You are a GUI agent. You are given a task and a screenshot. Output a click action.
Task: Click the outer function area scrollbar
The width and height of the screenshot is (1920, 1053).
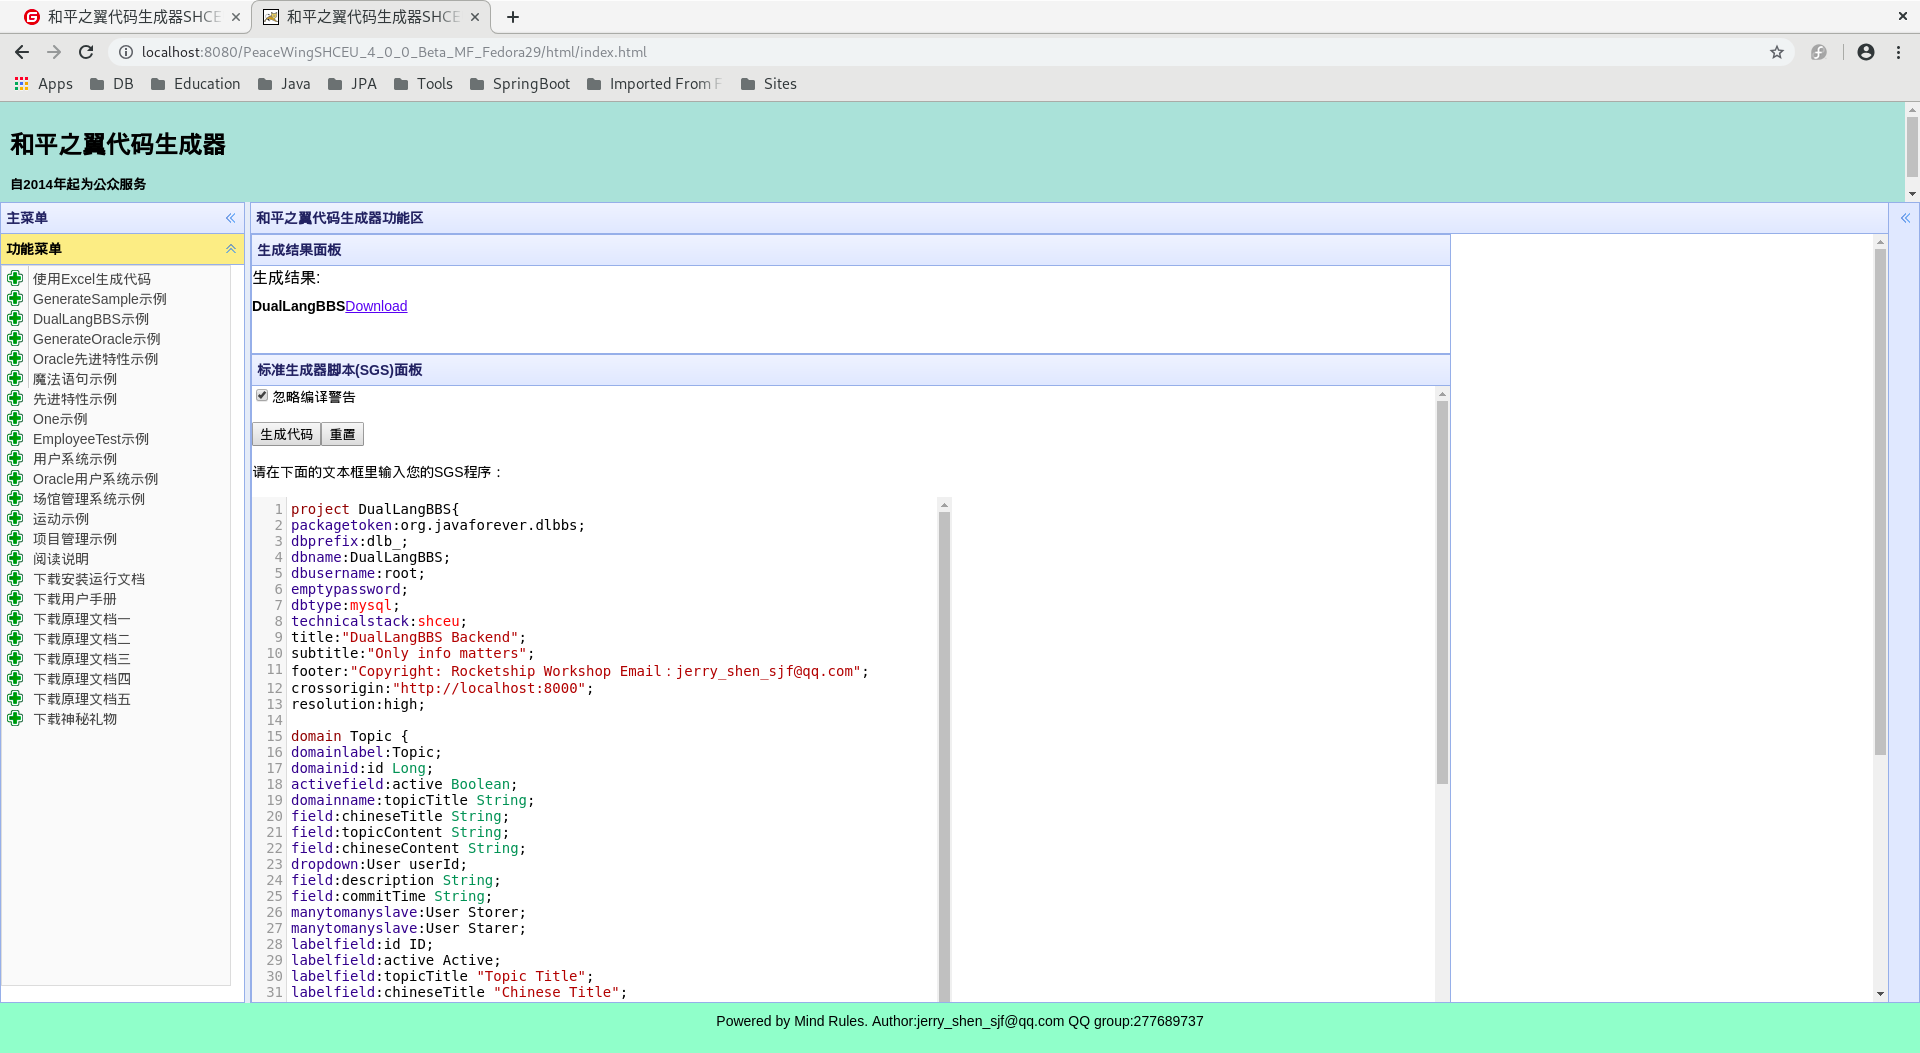click(1880, 502)
